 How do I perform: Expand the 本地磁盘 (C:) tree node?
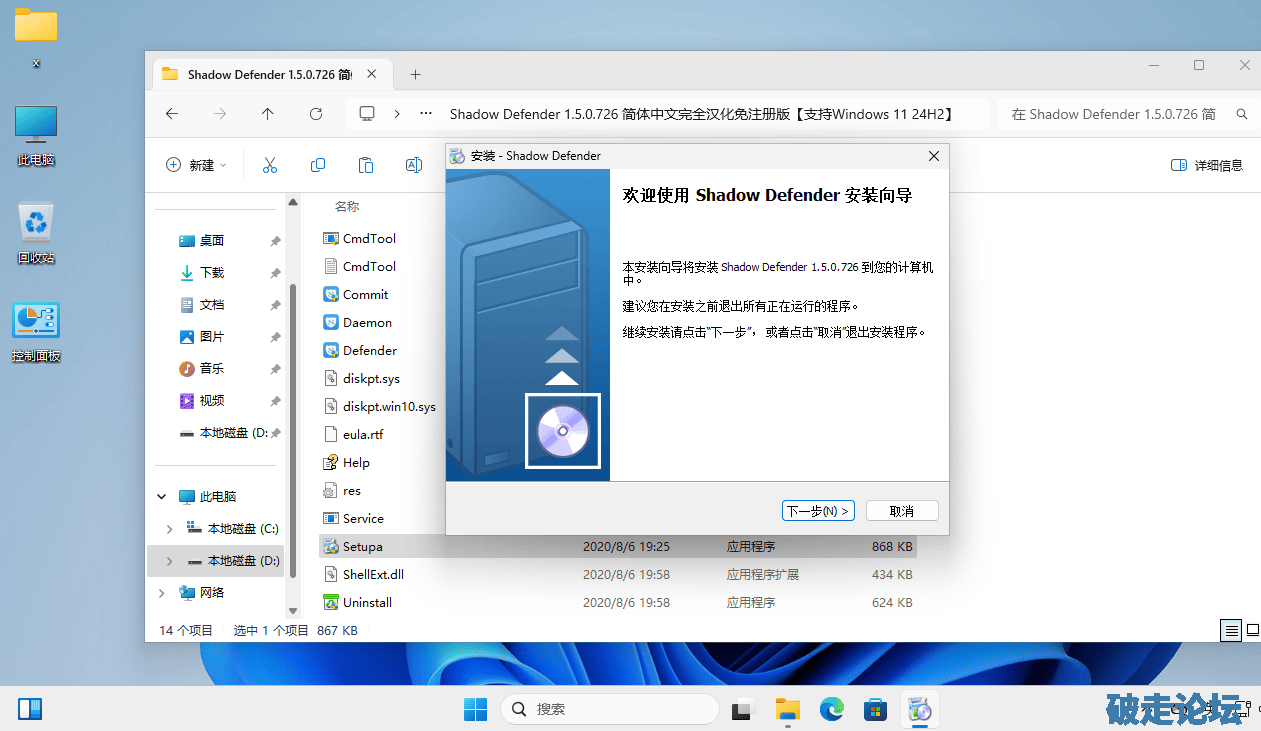[x=169, y=529]
